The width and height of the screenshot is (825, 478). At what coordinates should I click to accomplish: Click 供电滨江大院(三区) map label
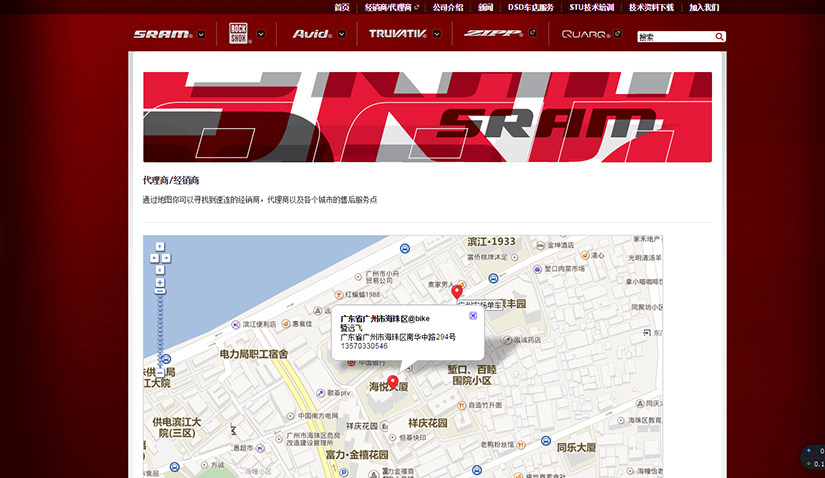click(x=177, y=427)
